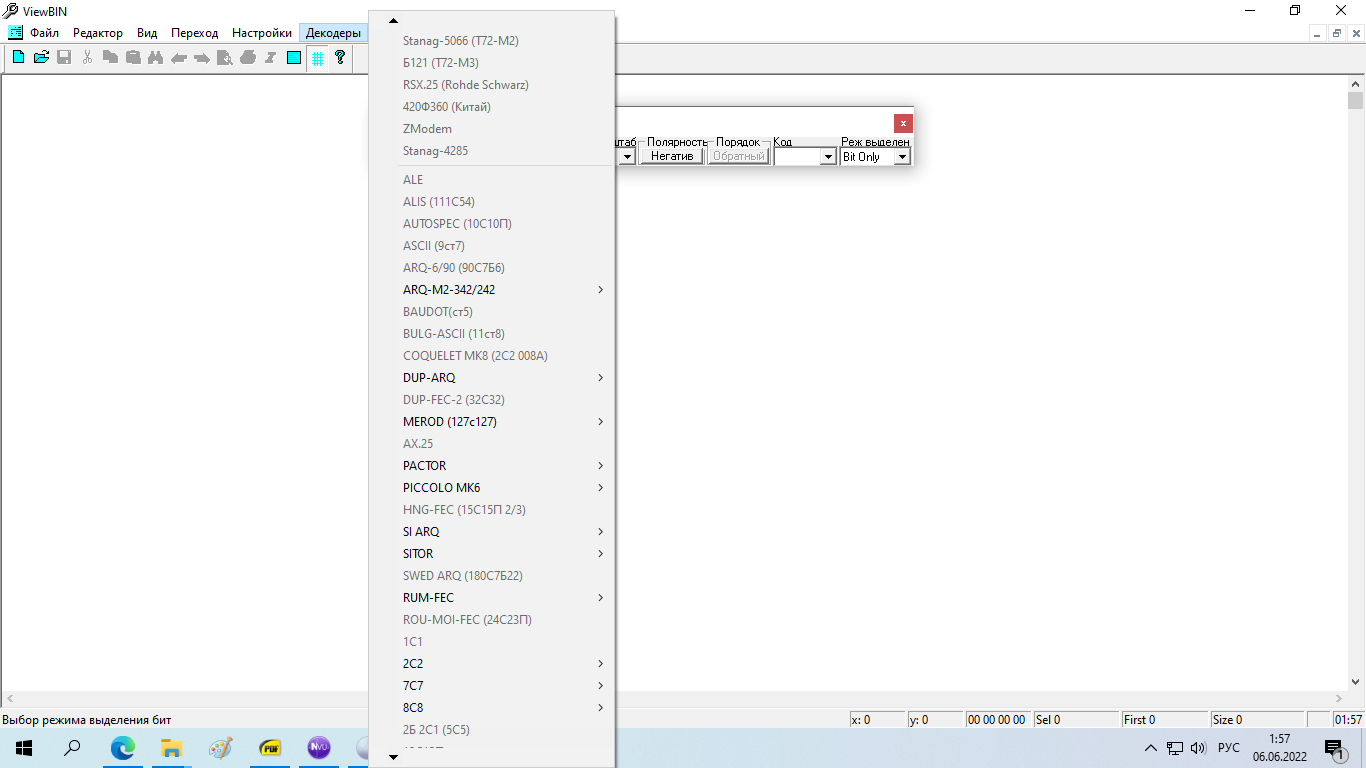This screenshot has height=768, width=1366.
Task: Open the purple NVU taskbar icon
Action: pyautogui.click(x=319, y=748)
